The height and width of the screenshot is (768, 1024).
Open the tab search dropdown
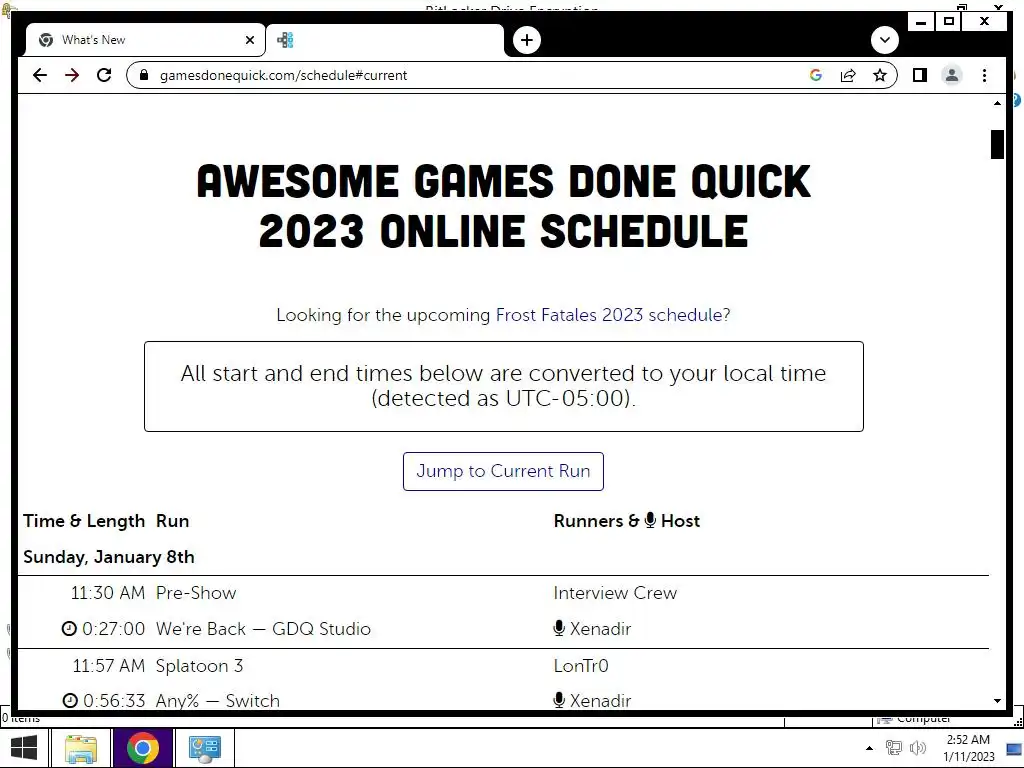tap(884, 40)
